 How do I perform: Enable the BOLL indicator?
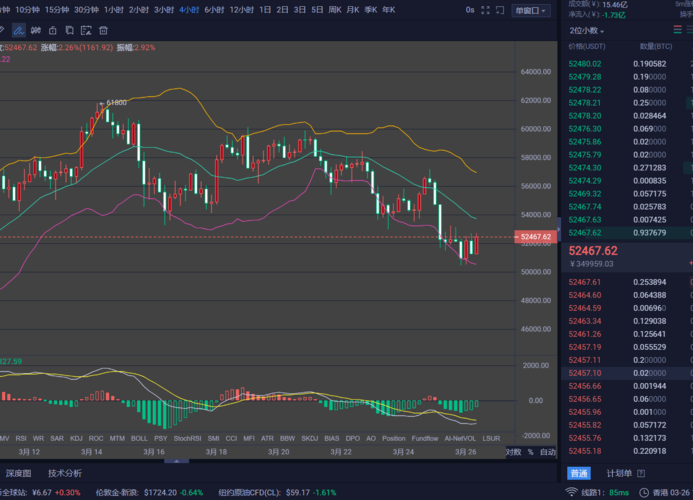pos(139,438)
